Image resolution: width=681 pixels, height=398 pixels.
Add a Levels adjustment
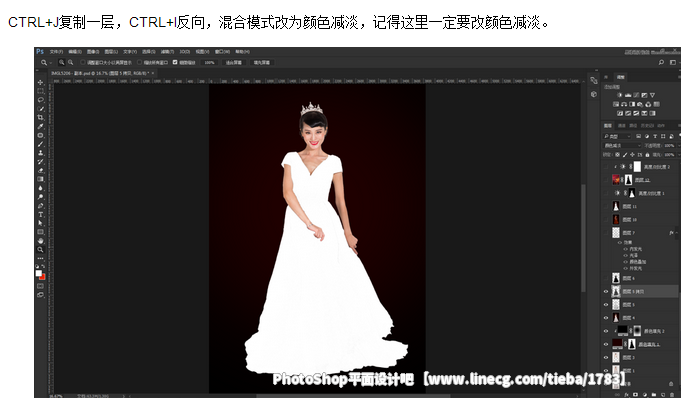628,95
